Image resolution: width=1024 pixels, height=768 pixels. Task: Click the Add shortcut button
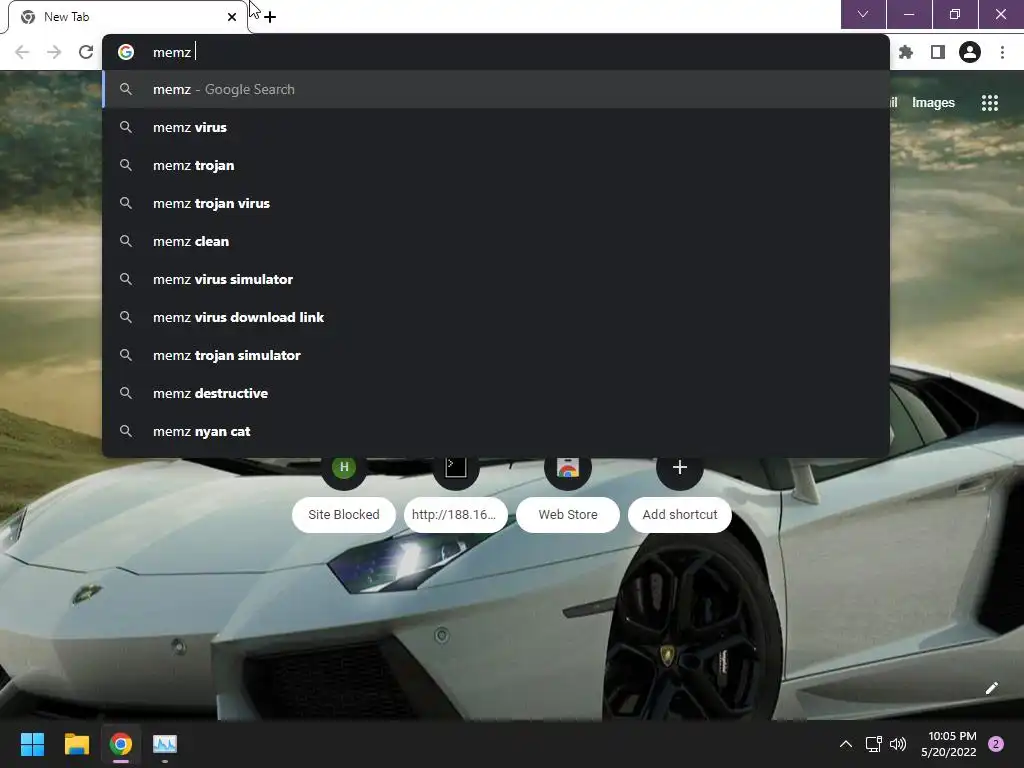pyautogui.click(x=680, y=515)
